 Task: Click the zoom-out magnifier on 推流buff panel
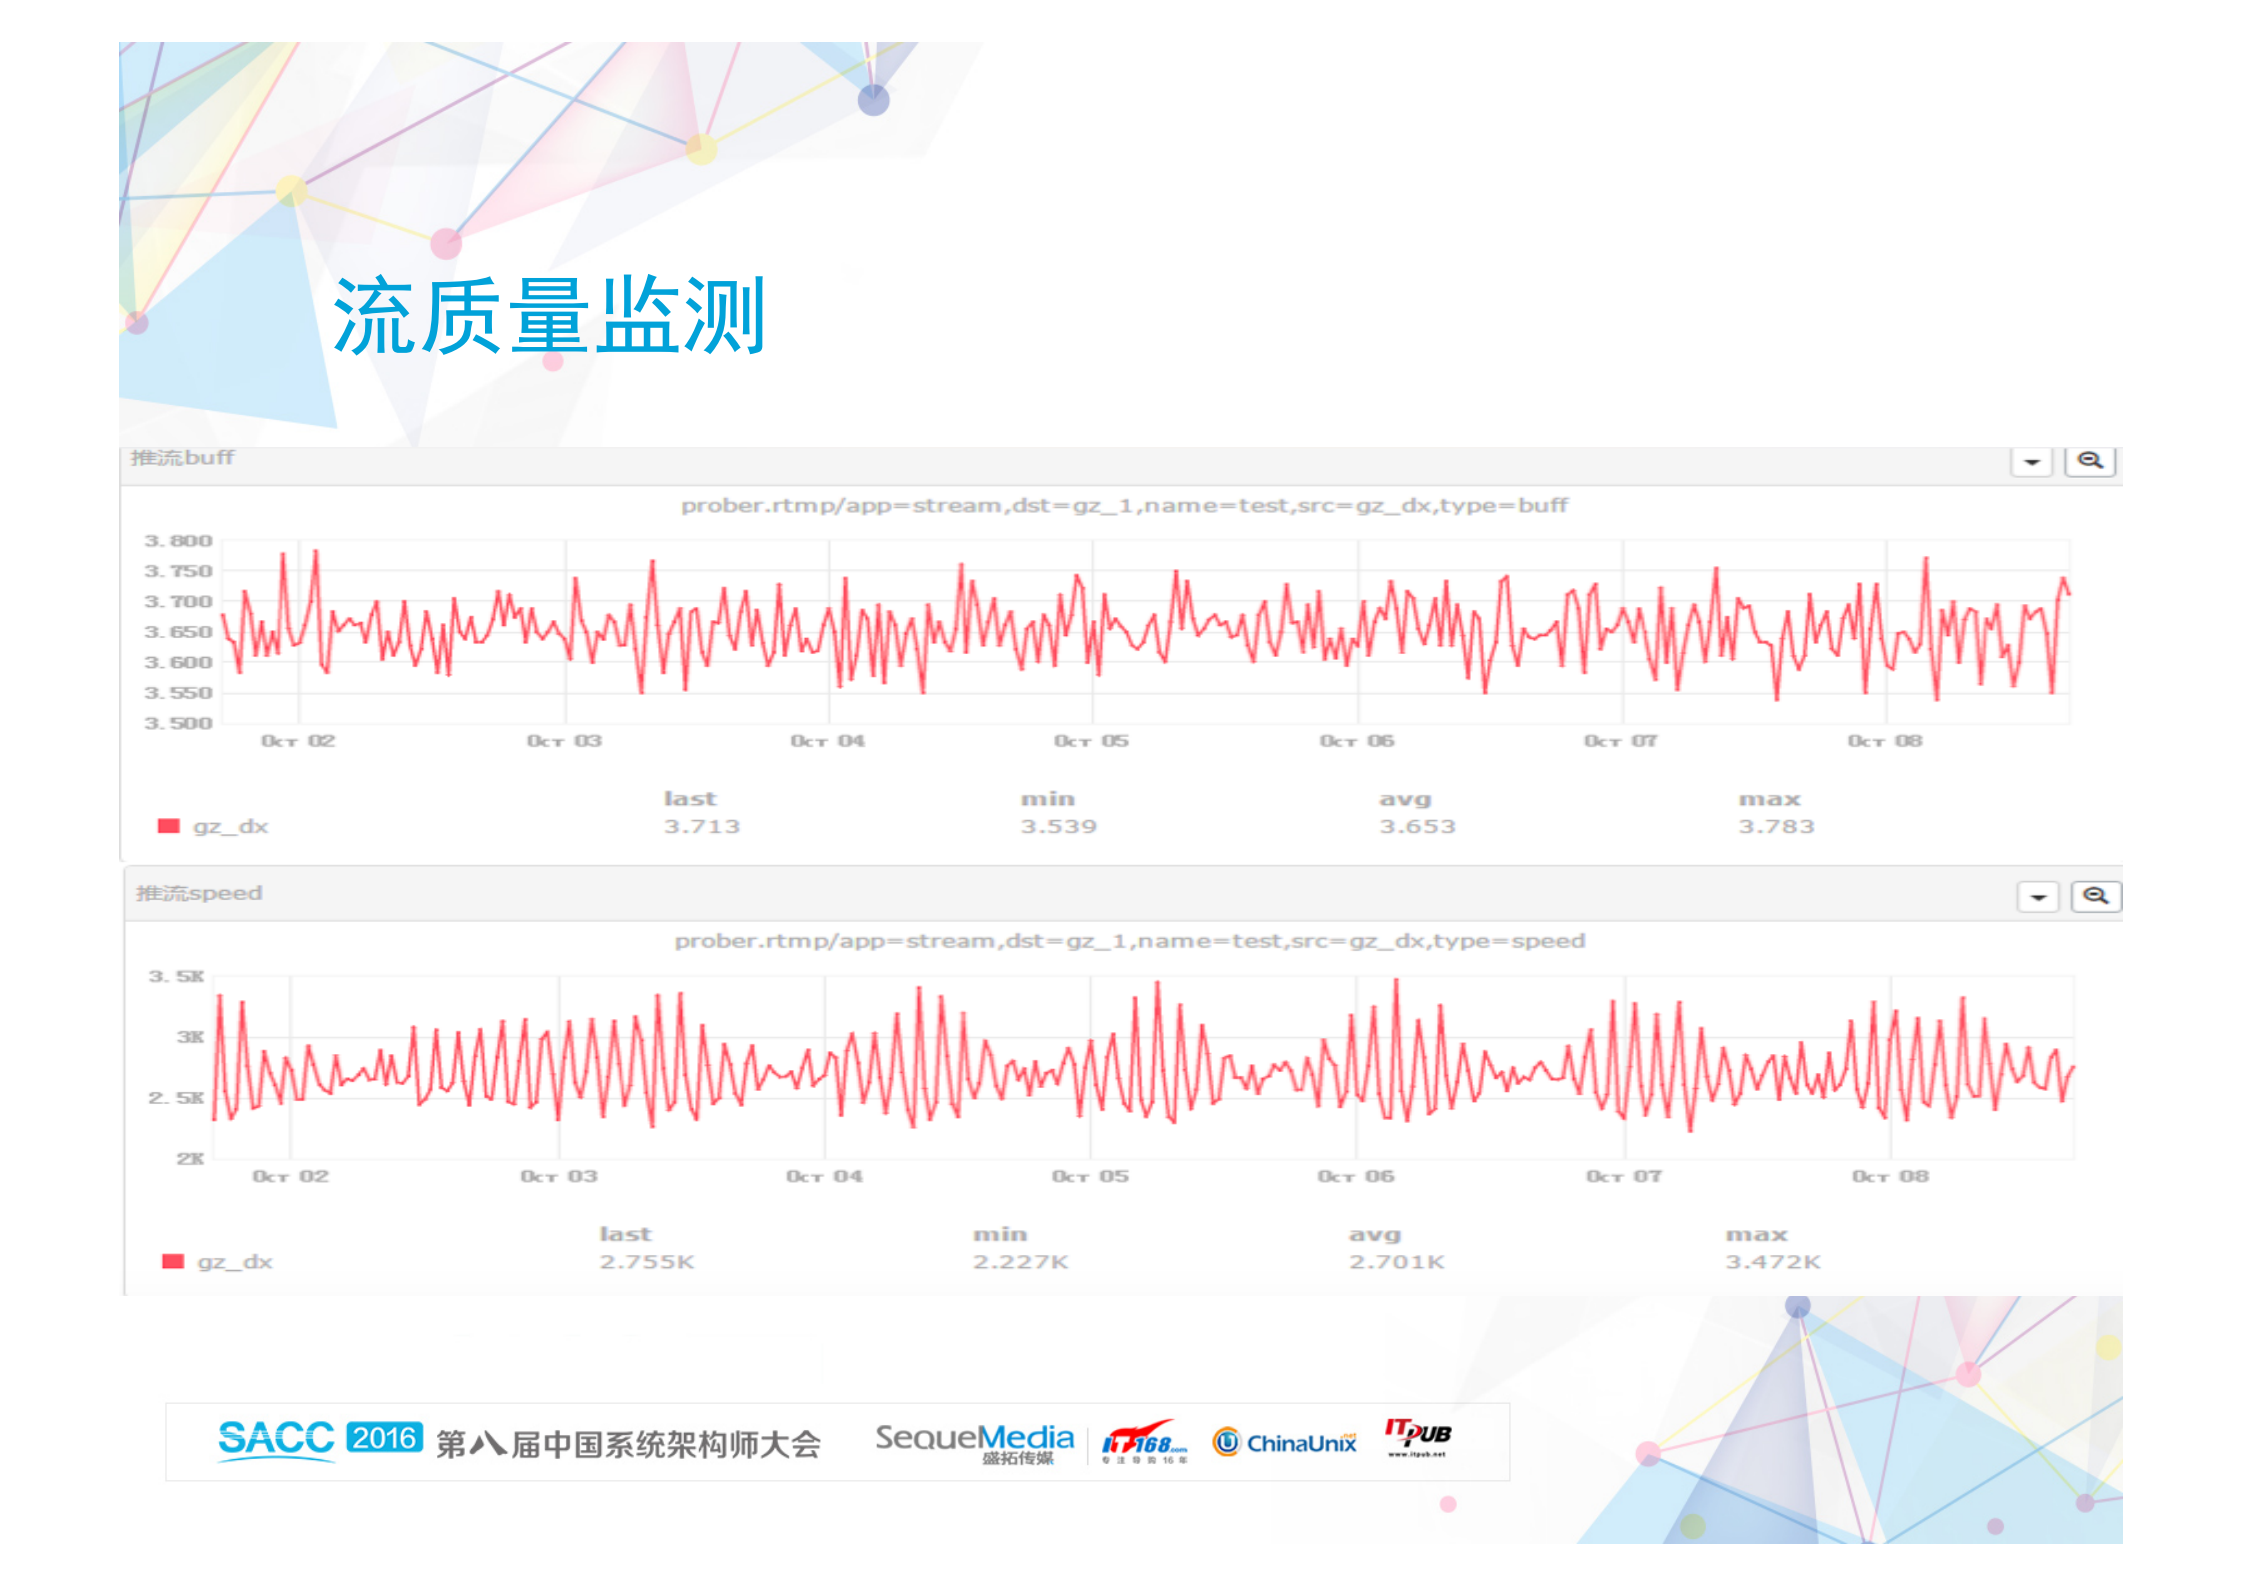click(2091, 461)
